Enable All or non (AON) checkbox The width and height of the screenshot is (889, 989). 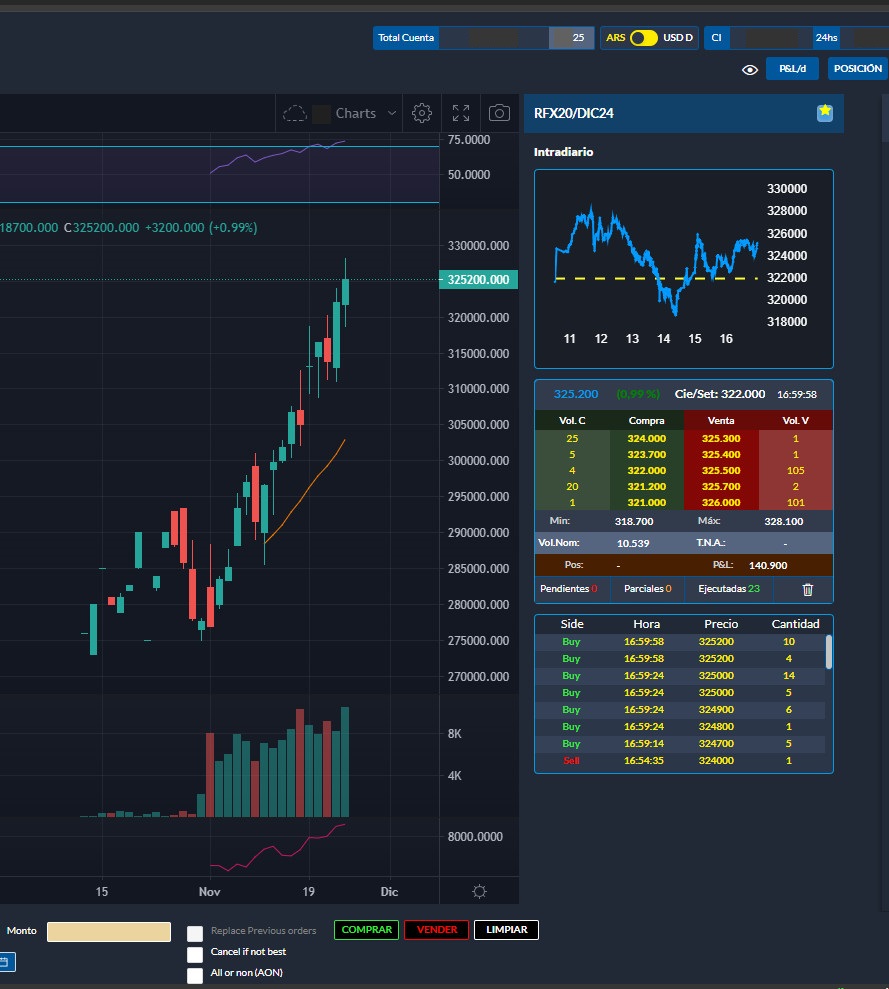coord(195,976)
